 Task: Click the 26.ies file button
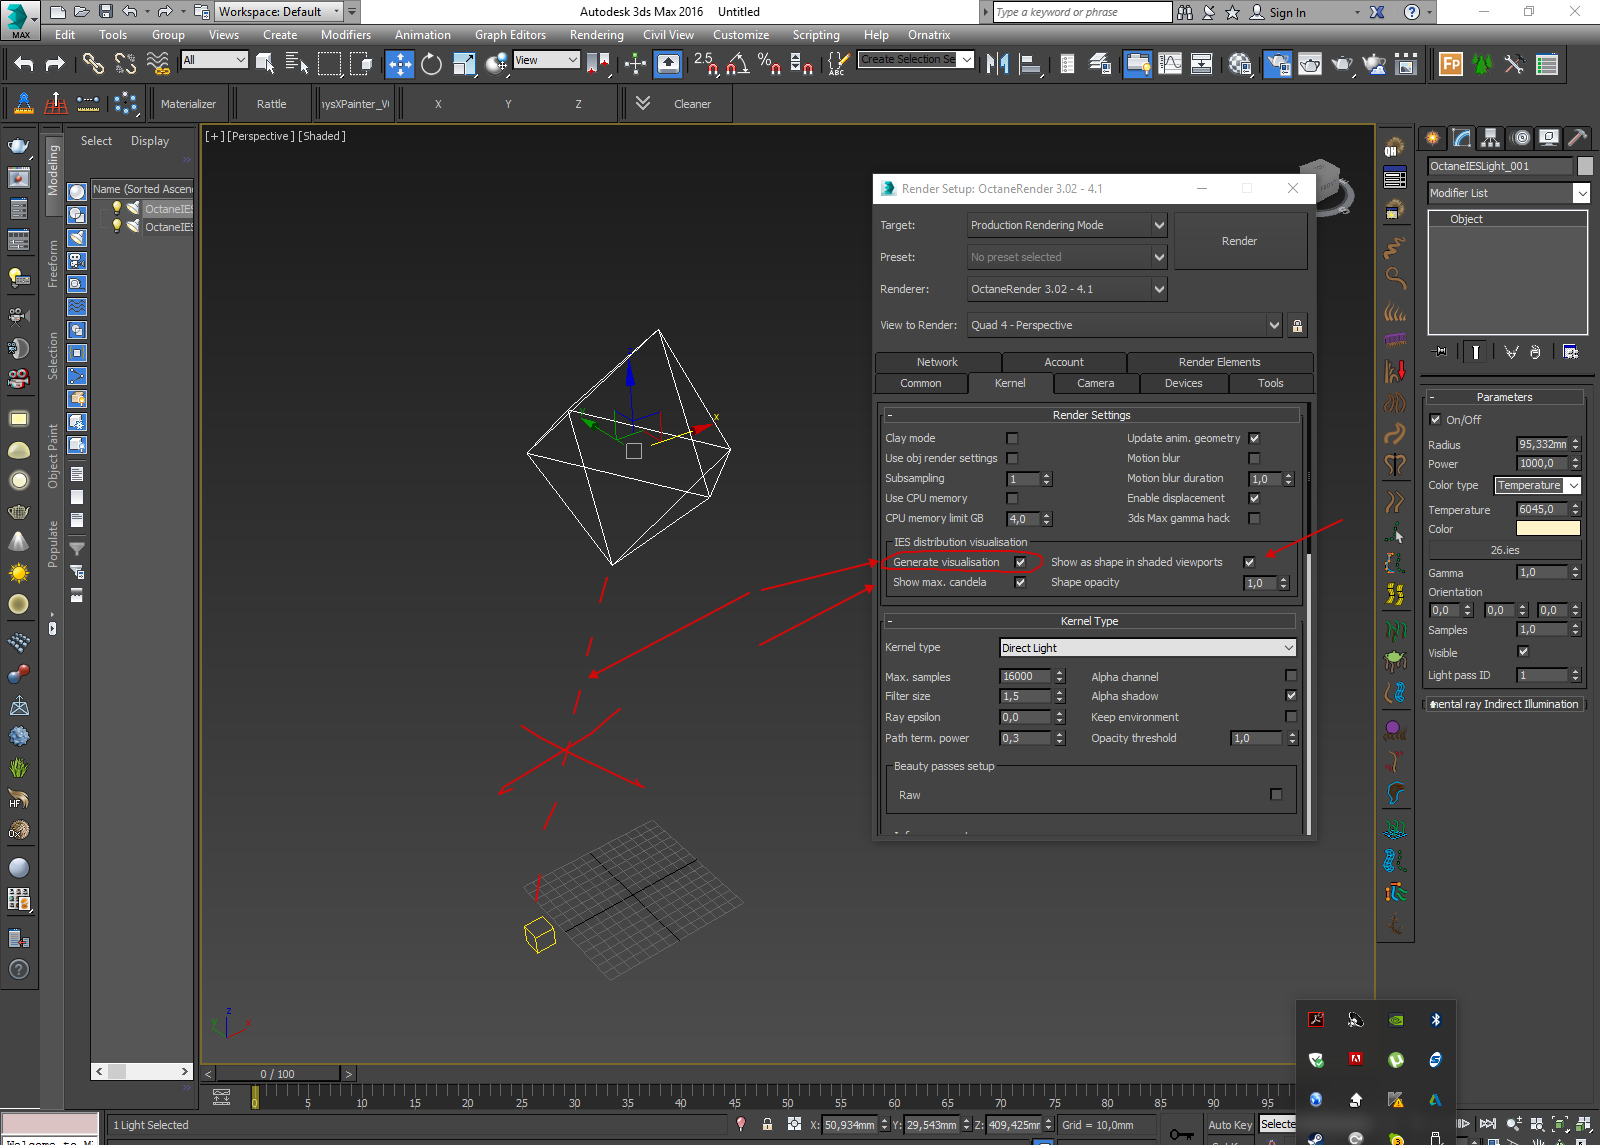[x=1505, y=551]
